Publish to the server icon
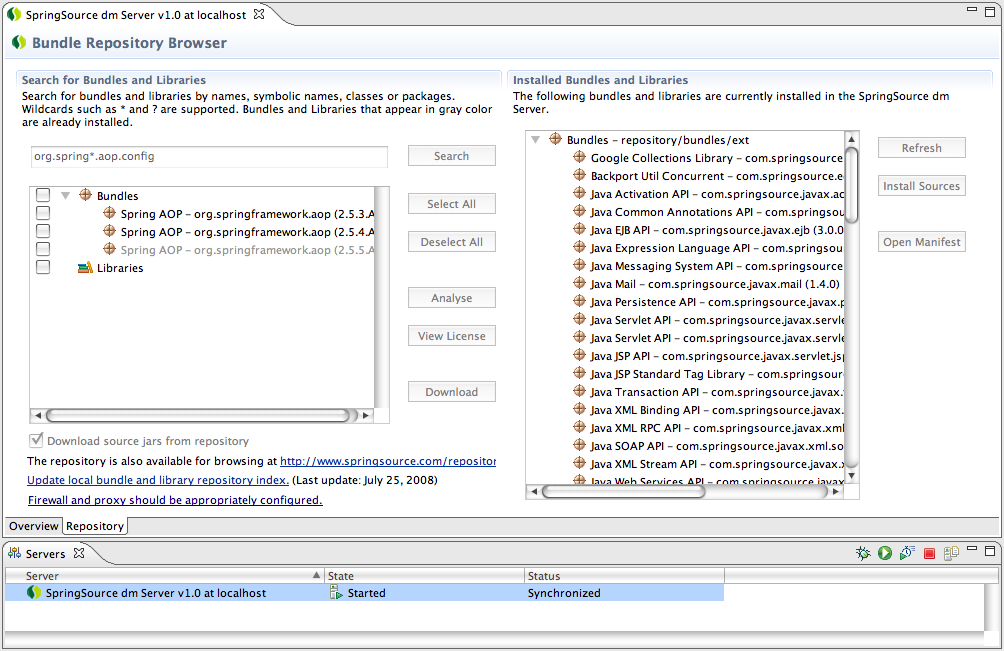Image resolution: width=1004 pixels, height=651 pixels. click(x=951, y=553)
